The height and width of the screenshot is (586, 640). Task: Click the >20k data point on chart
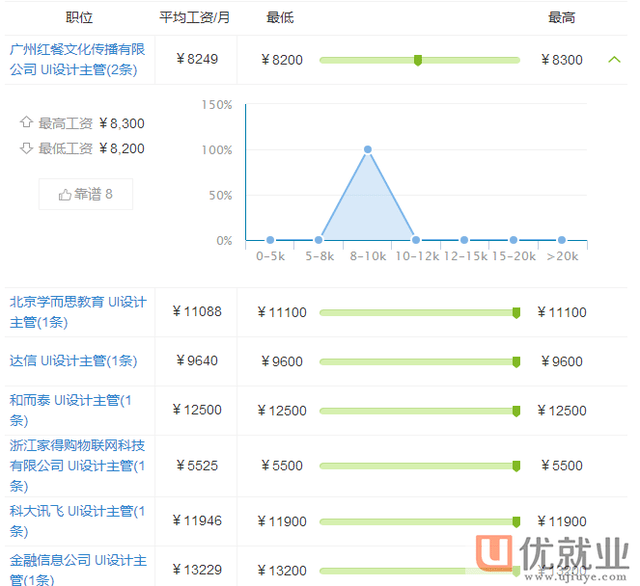click(x=562, y=240)
